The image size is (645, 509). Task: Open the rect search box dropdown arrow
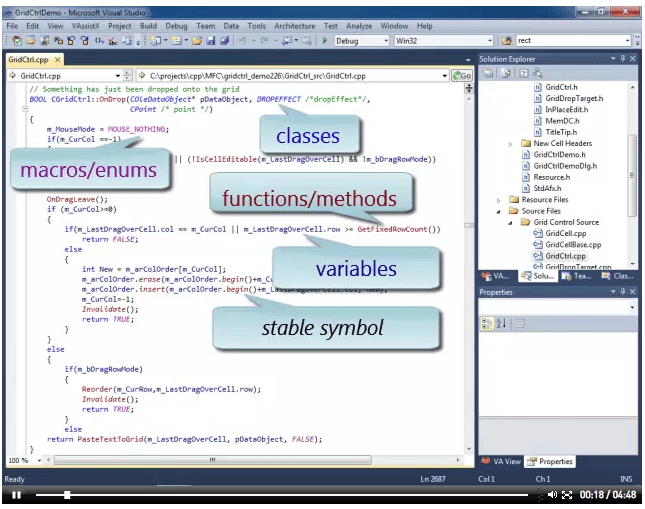[627, 41]
